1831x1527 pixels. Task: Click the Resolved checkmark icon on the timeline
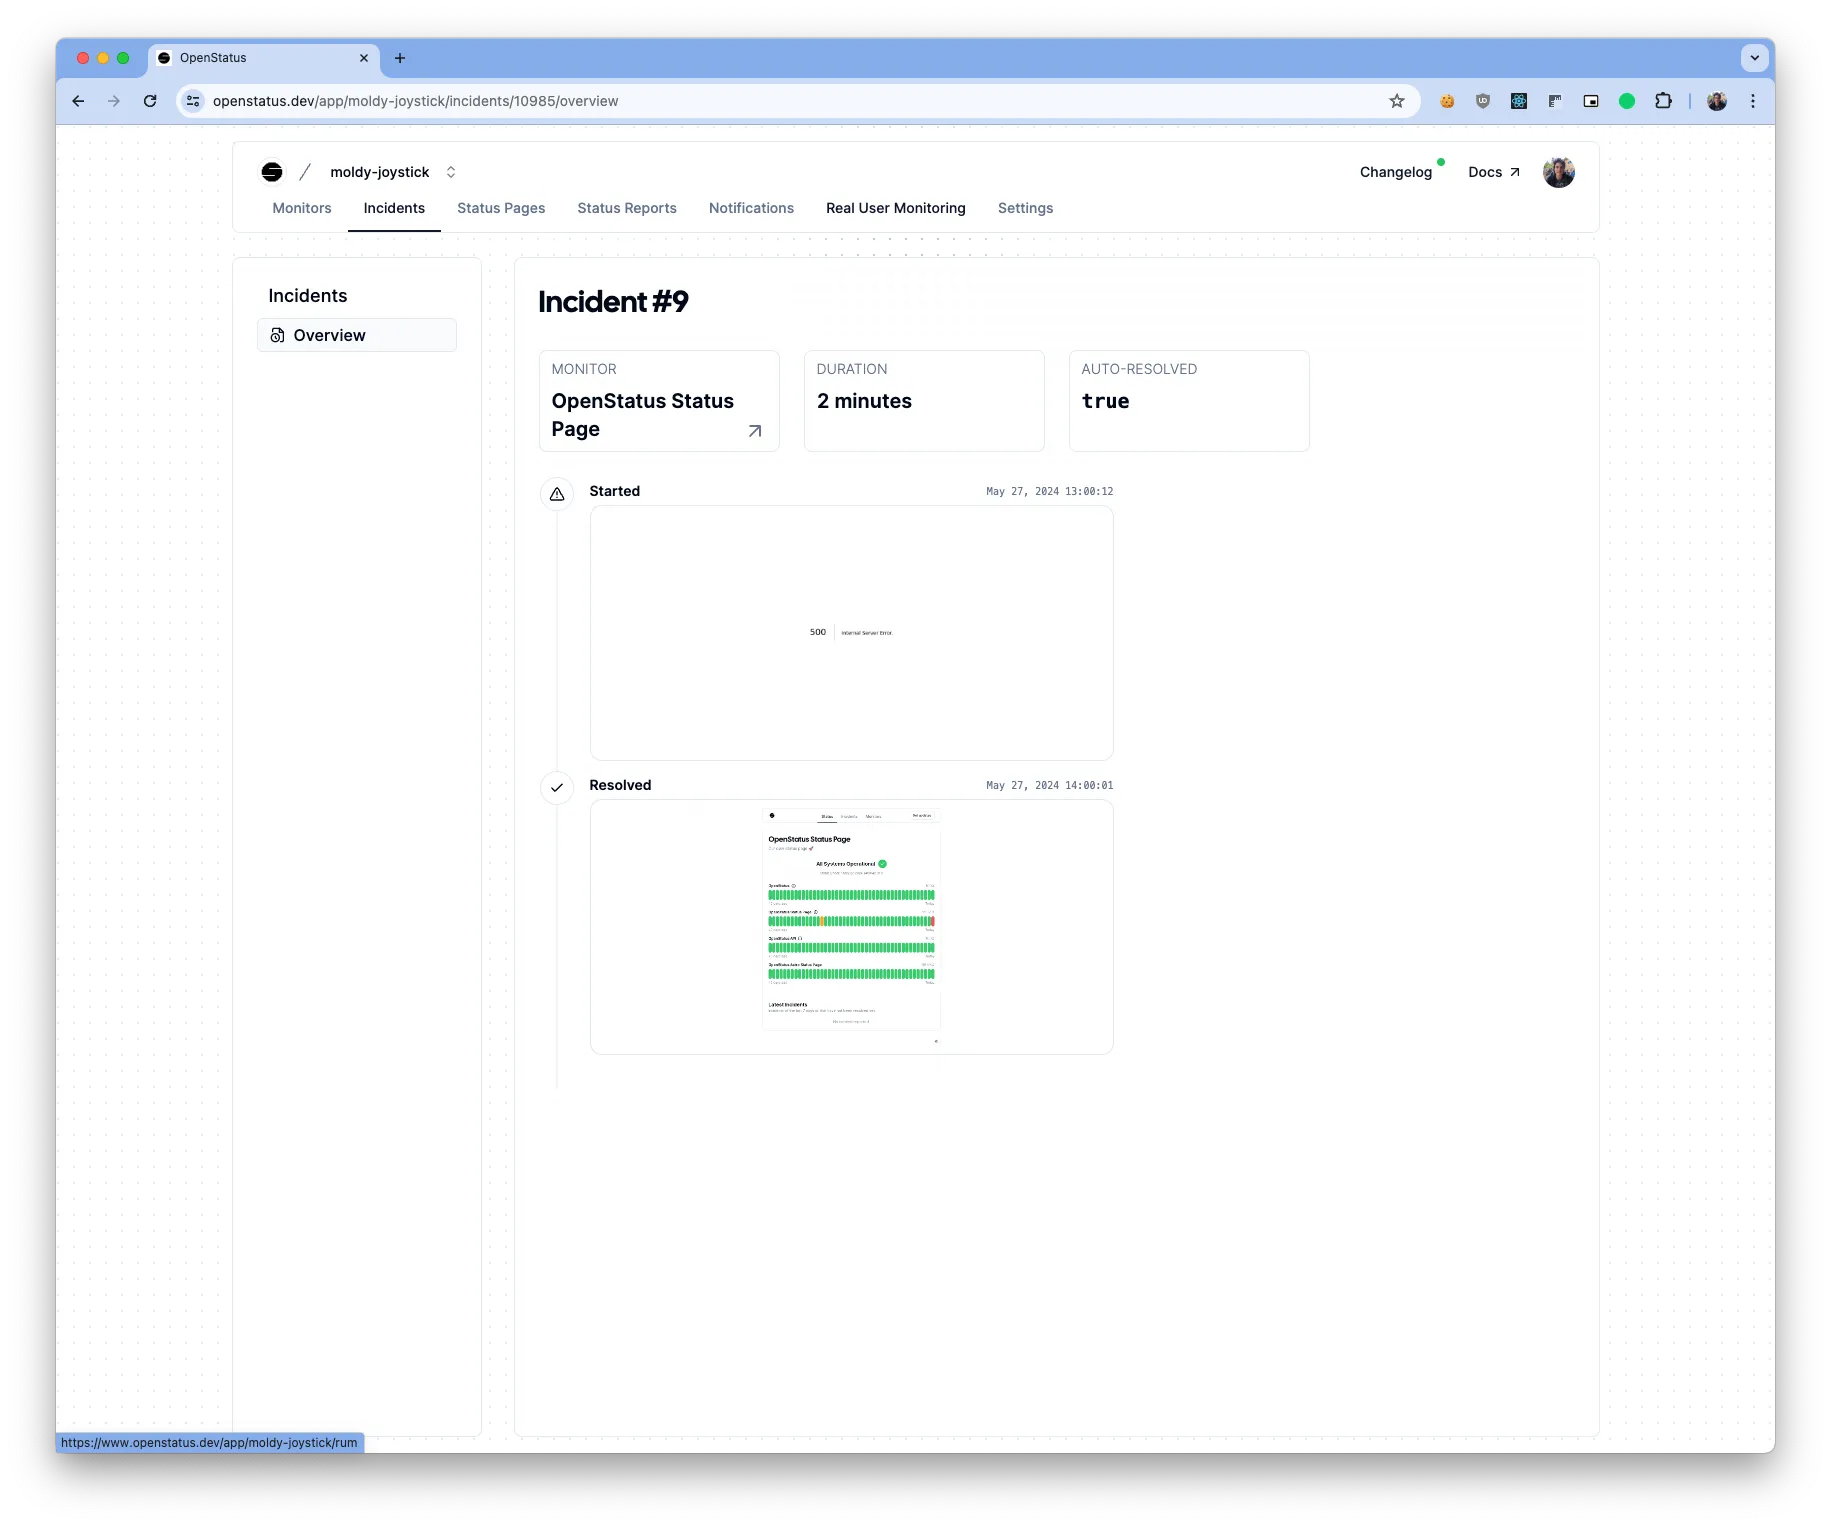(557, 788)
